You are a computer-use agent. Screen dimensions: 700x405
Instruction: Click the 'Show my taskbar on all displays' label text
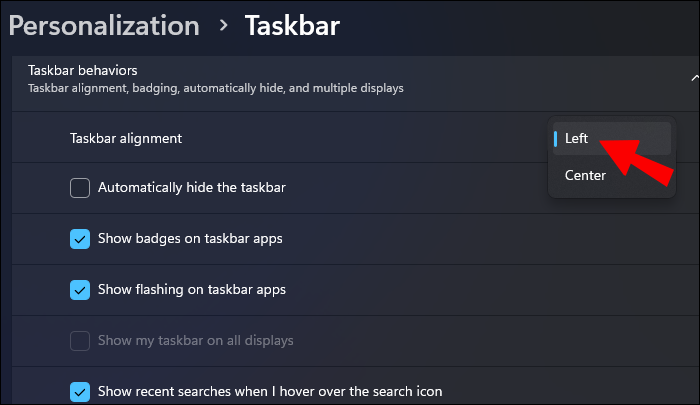196,341
